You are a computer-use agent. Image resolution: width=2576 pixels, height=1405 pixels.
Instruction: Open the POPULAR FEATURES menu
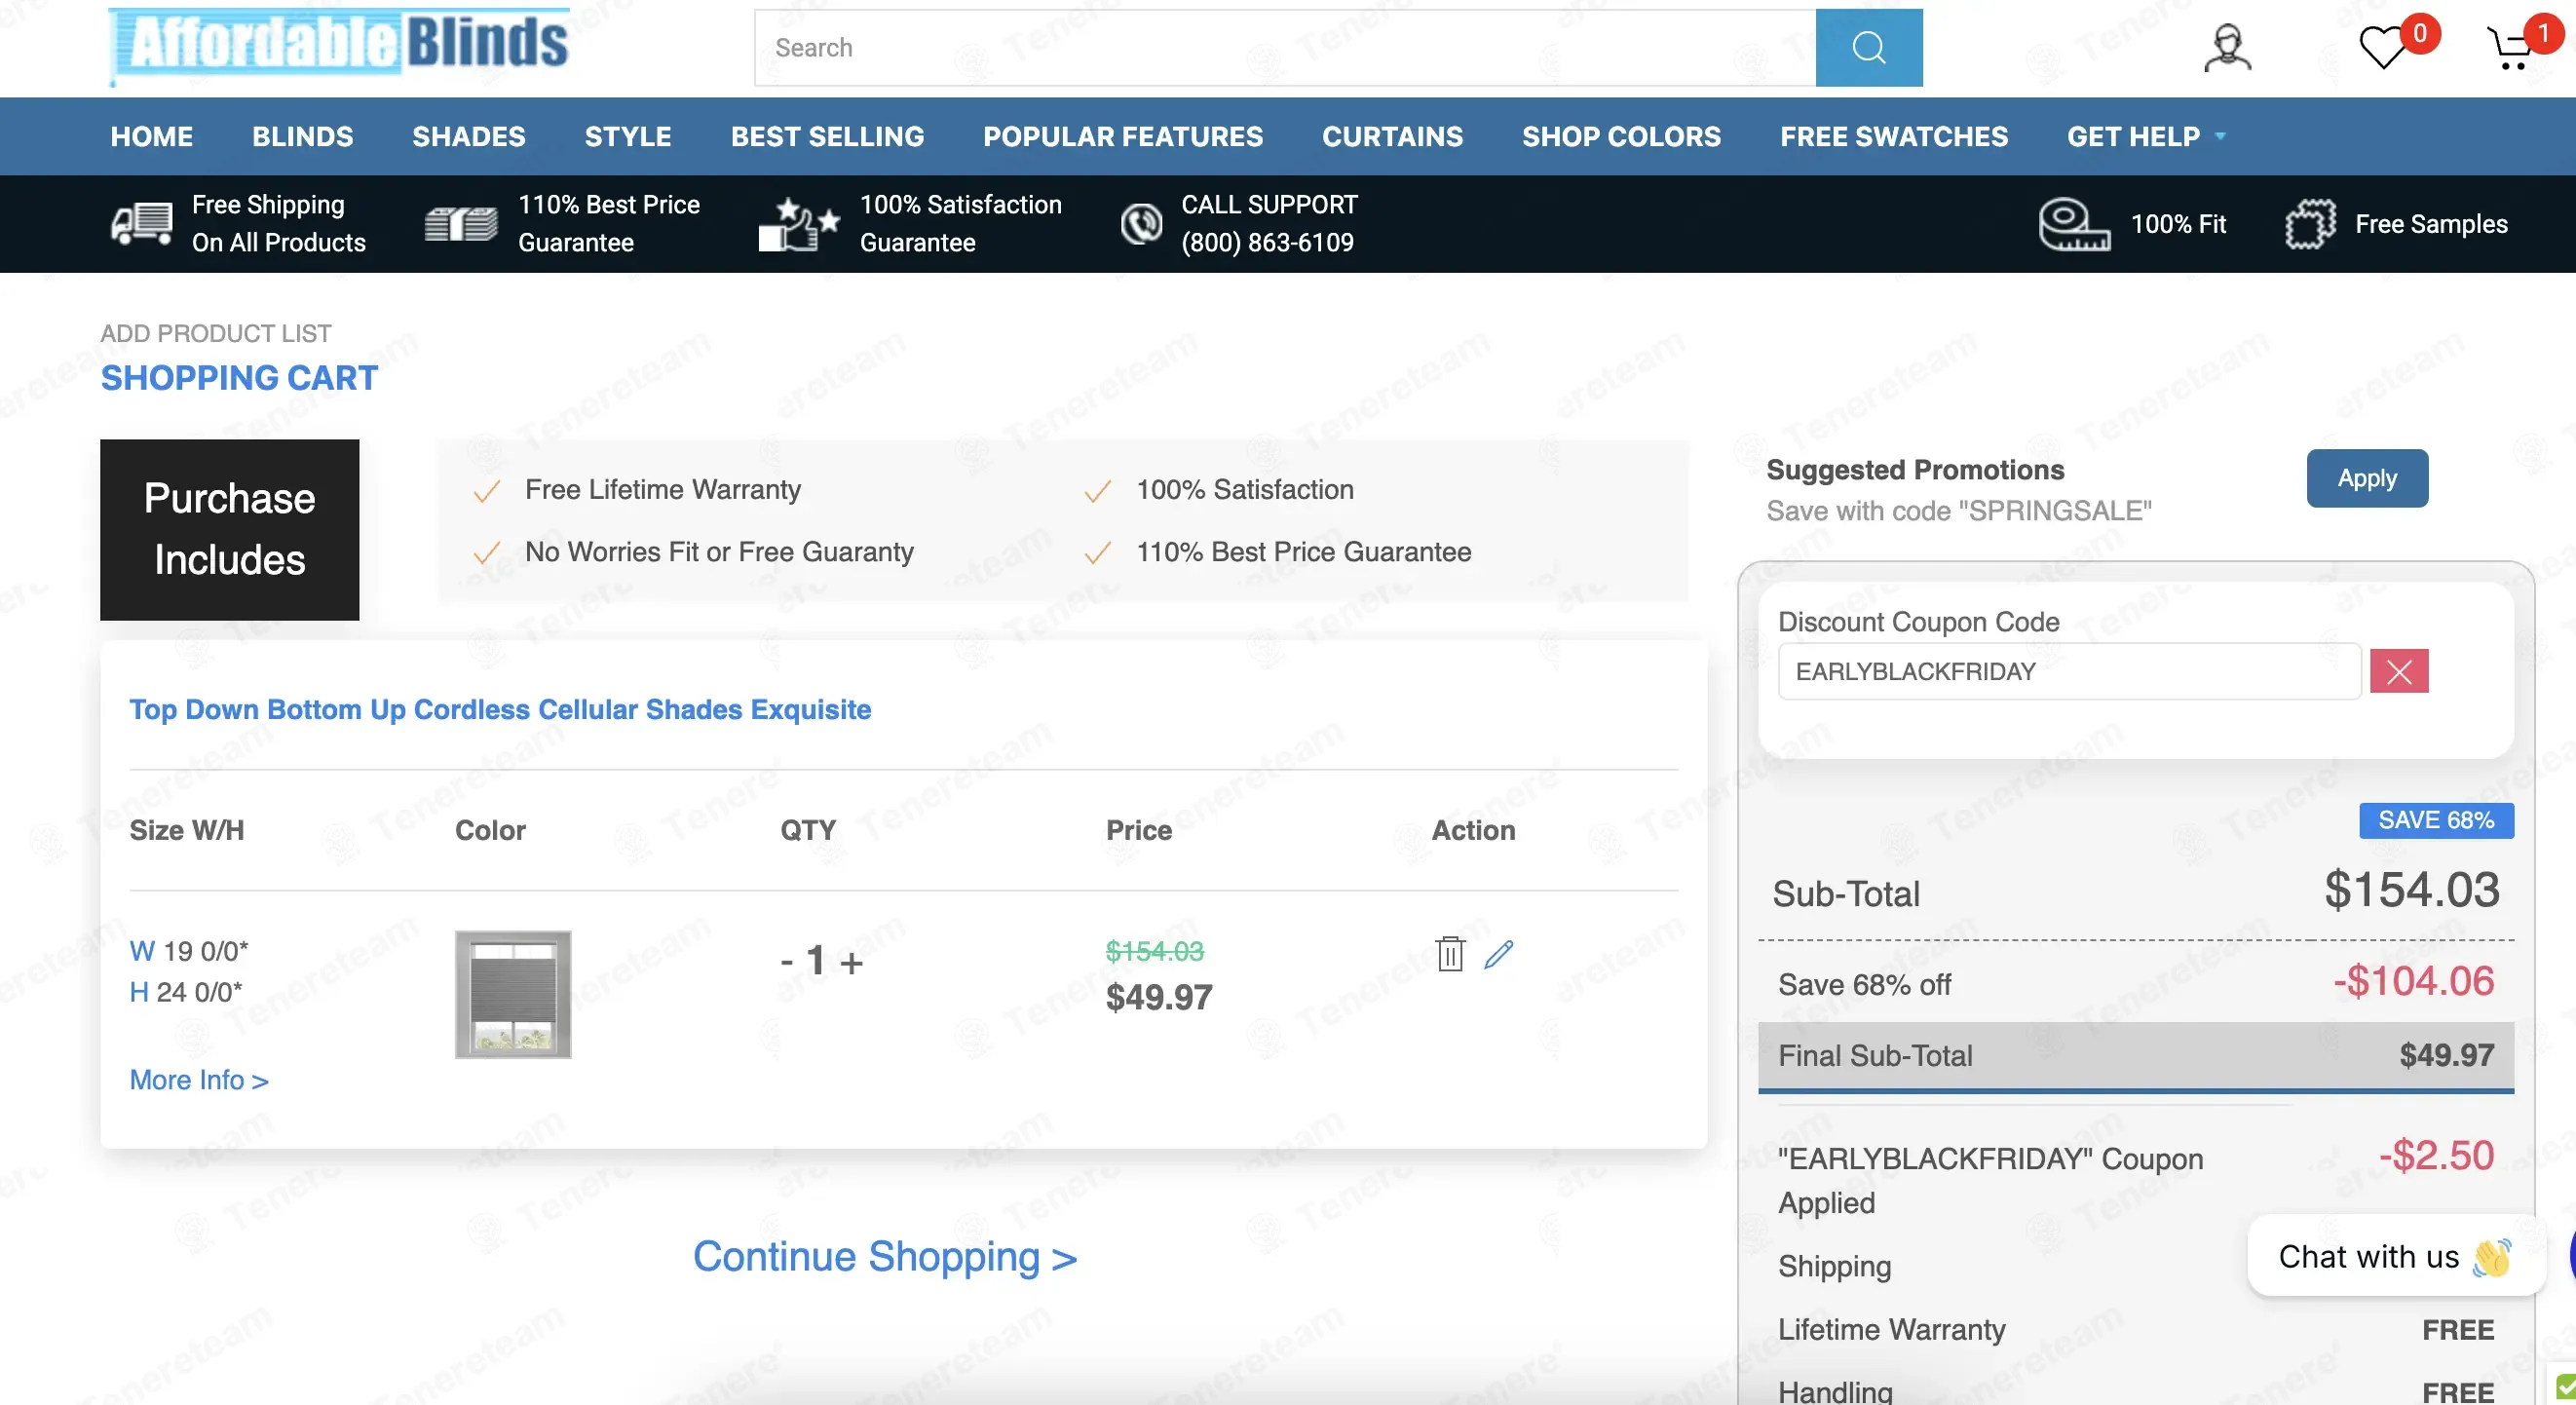(1123, 136)
